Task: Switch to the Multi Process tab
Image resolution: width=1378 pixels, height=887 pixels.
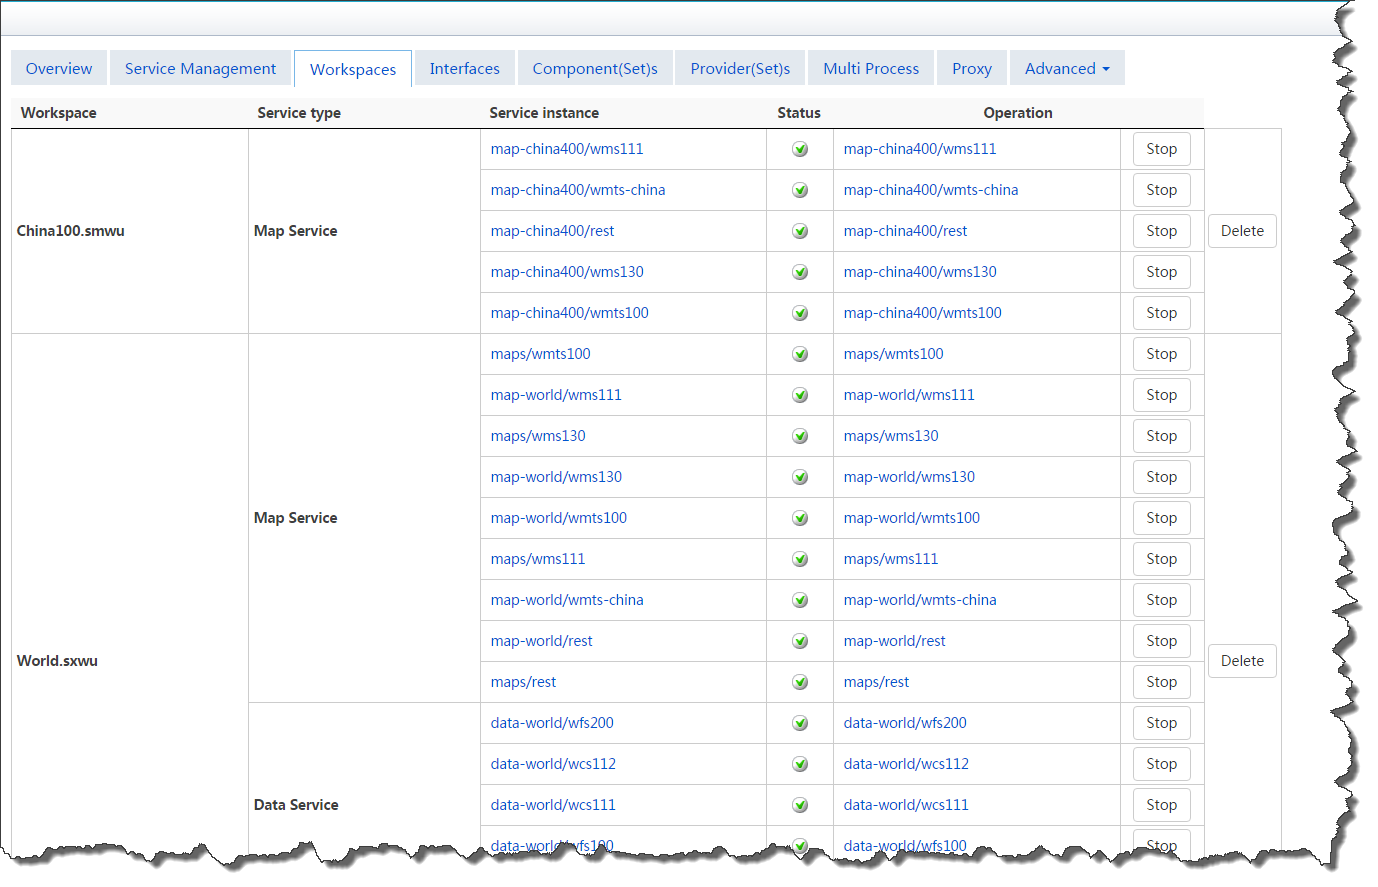Action: coord(871,68)
